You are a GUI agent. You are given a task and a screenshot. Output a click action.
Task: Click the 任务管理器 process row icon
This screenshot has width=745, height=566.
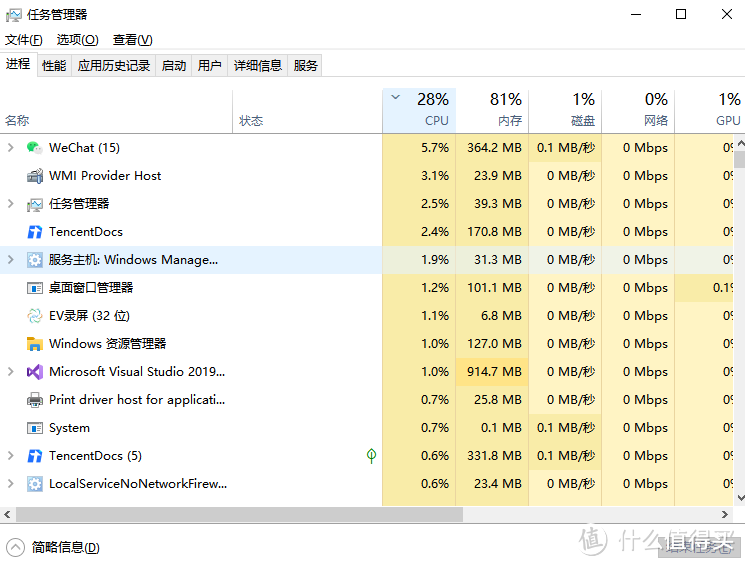click(x=35, y=204)
